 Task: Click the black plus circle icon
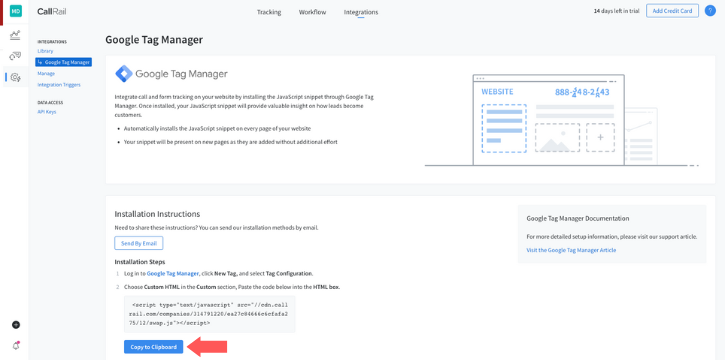pos(16,325)
